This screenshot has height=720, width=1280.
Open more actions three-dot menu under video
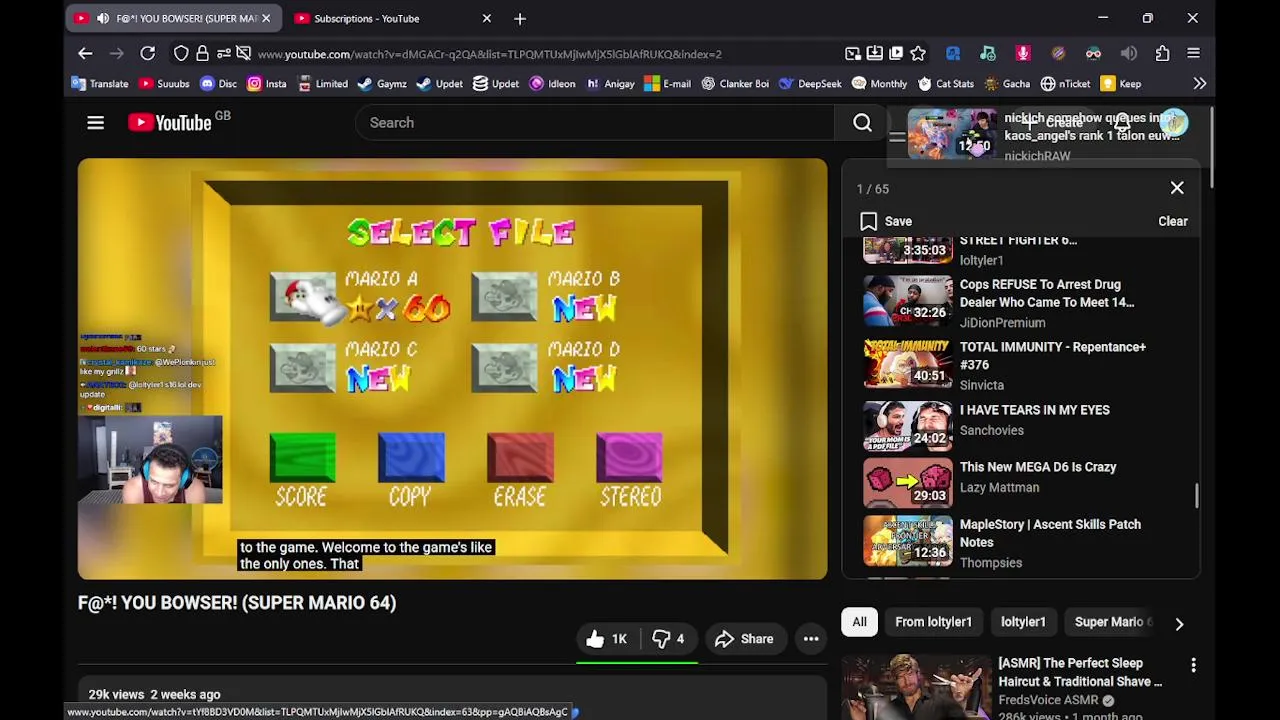pos(811,639)
